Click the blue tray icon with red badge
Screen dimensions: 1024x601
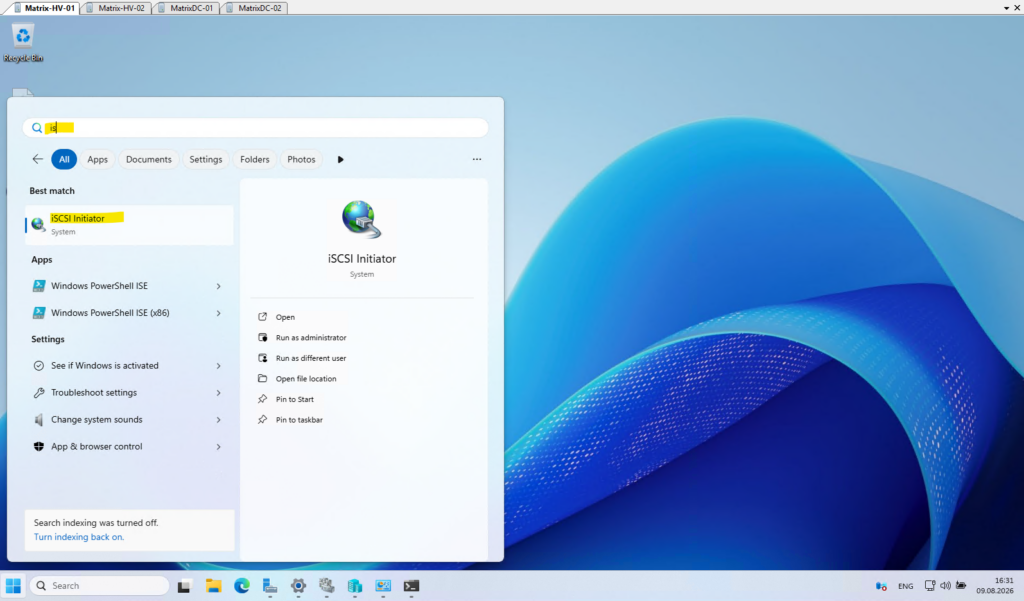click(881, 586)
